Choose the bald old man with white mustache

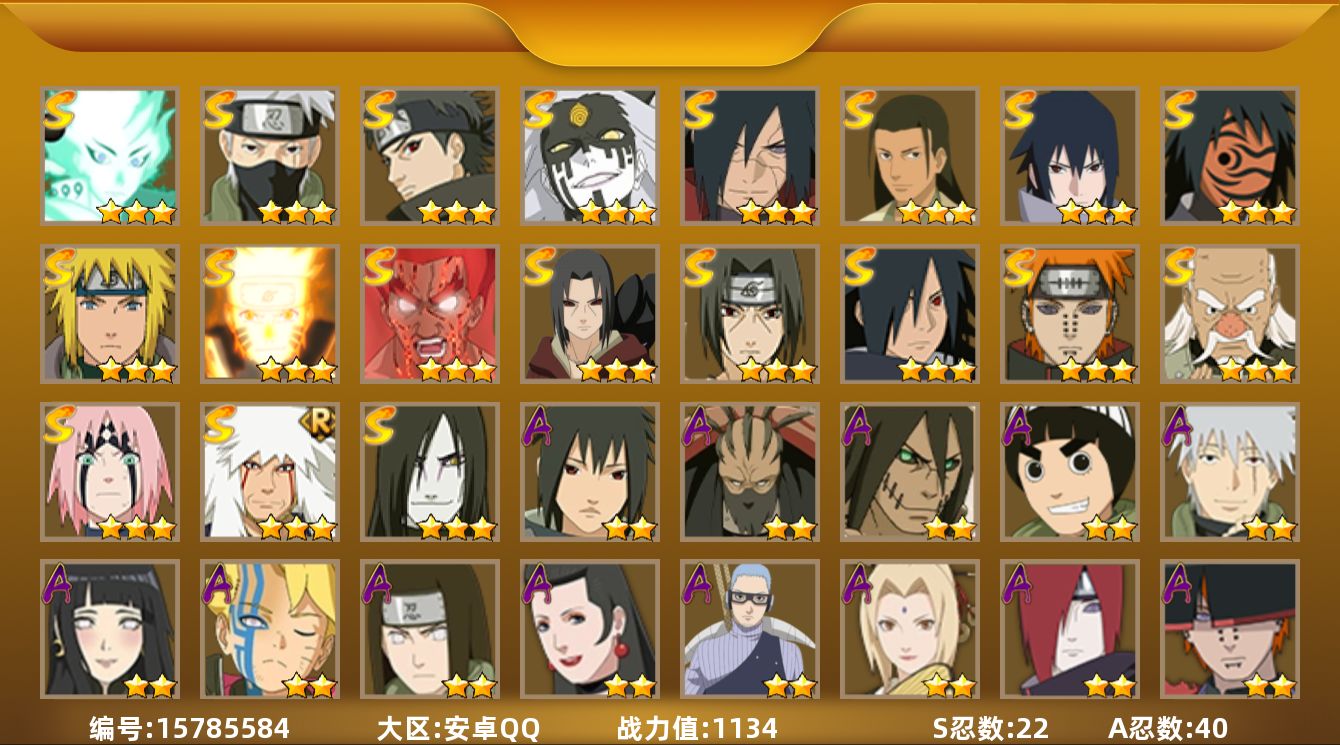1230,314
